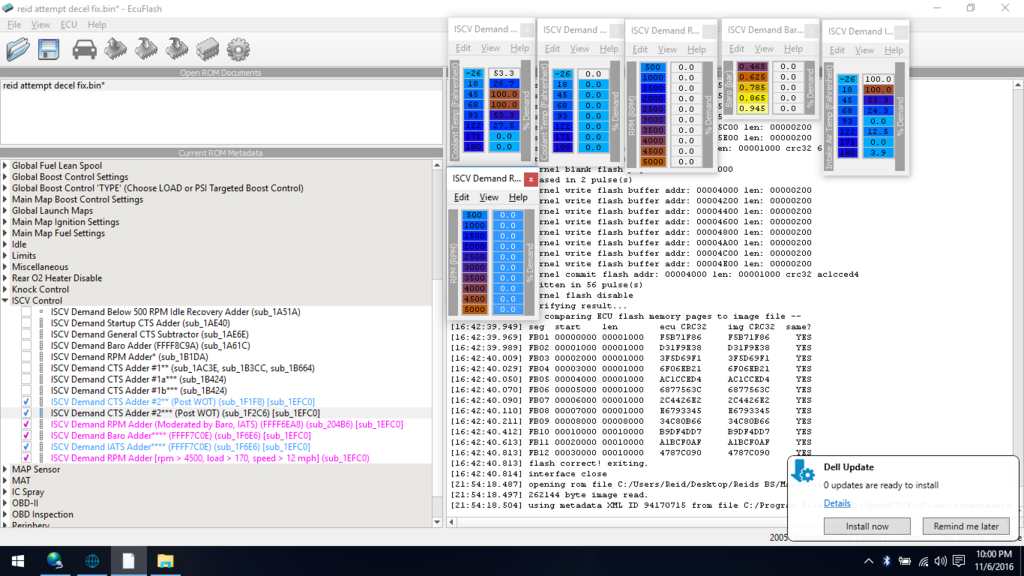
Task: Collapse the ISCV Control category
Action: click(5, 301)
